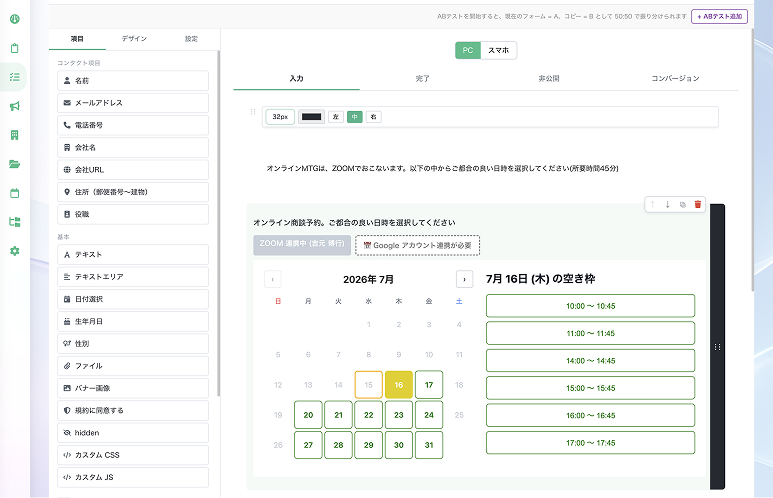Image resolution: width=773 pixels, height=498 pixels.
Task: Open the megaphone campaign icon in sidebar
Action: [x=15, y=106]
